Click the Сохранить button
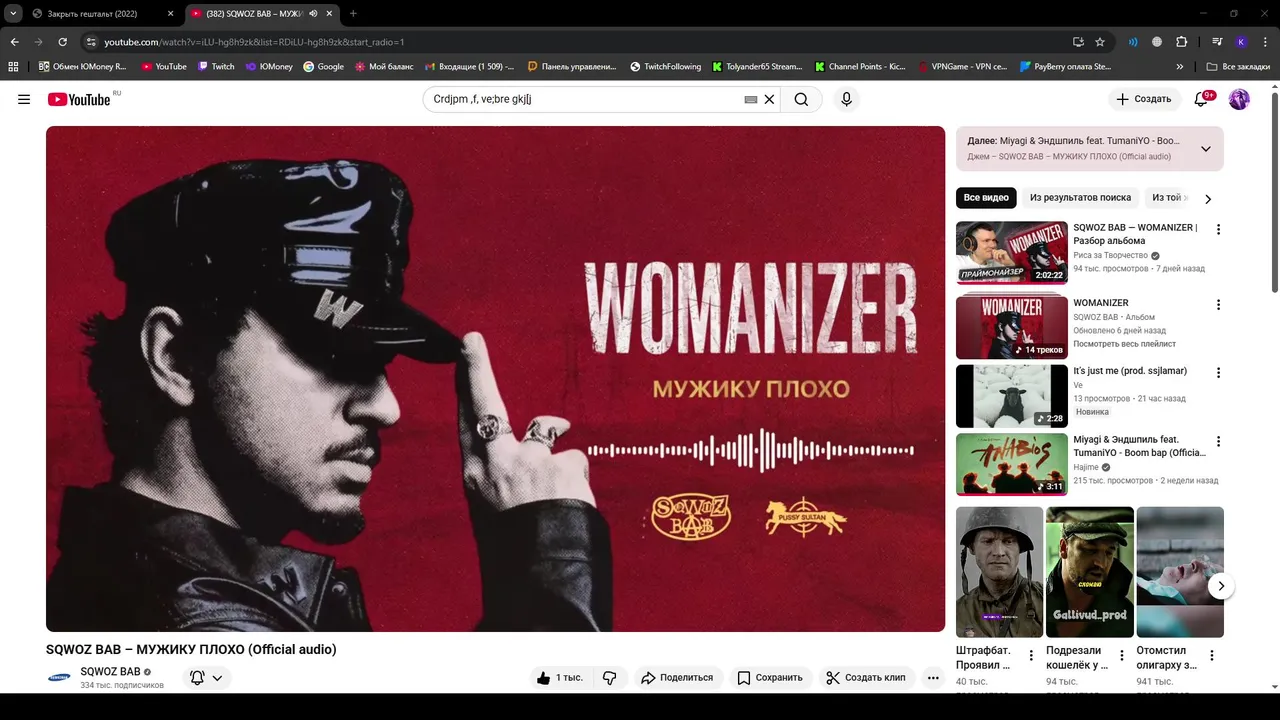 (x=770, y=677)
